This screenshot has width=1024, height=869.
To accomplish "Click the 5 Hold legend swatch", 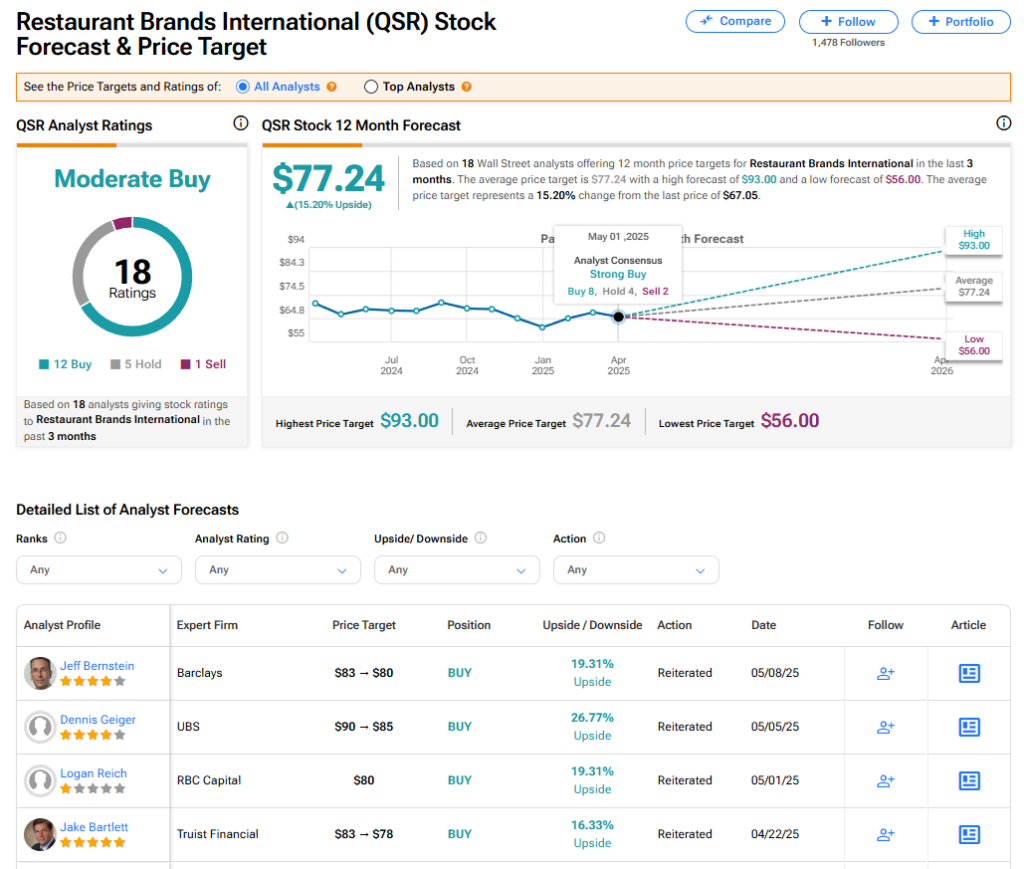I will (116, 364).
